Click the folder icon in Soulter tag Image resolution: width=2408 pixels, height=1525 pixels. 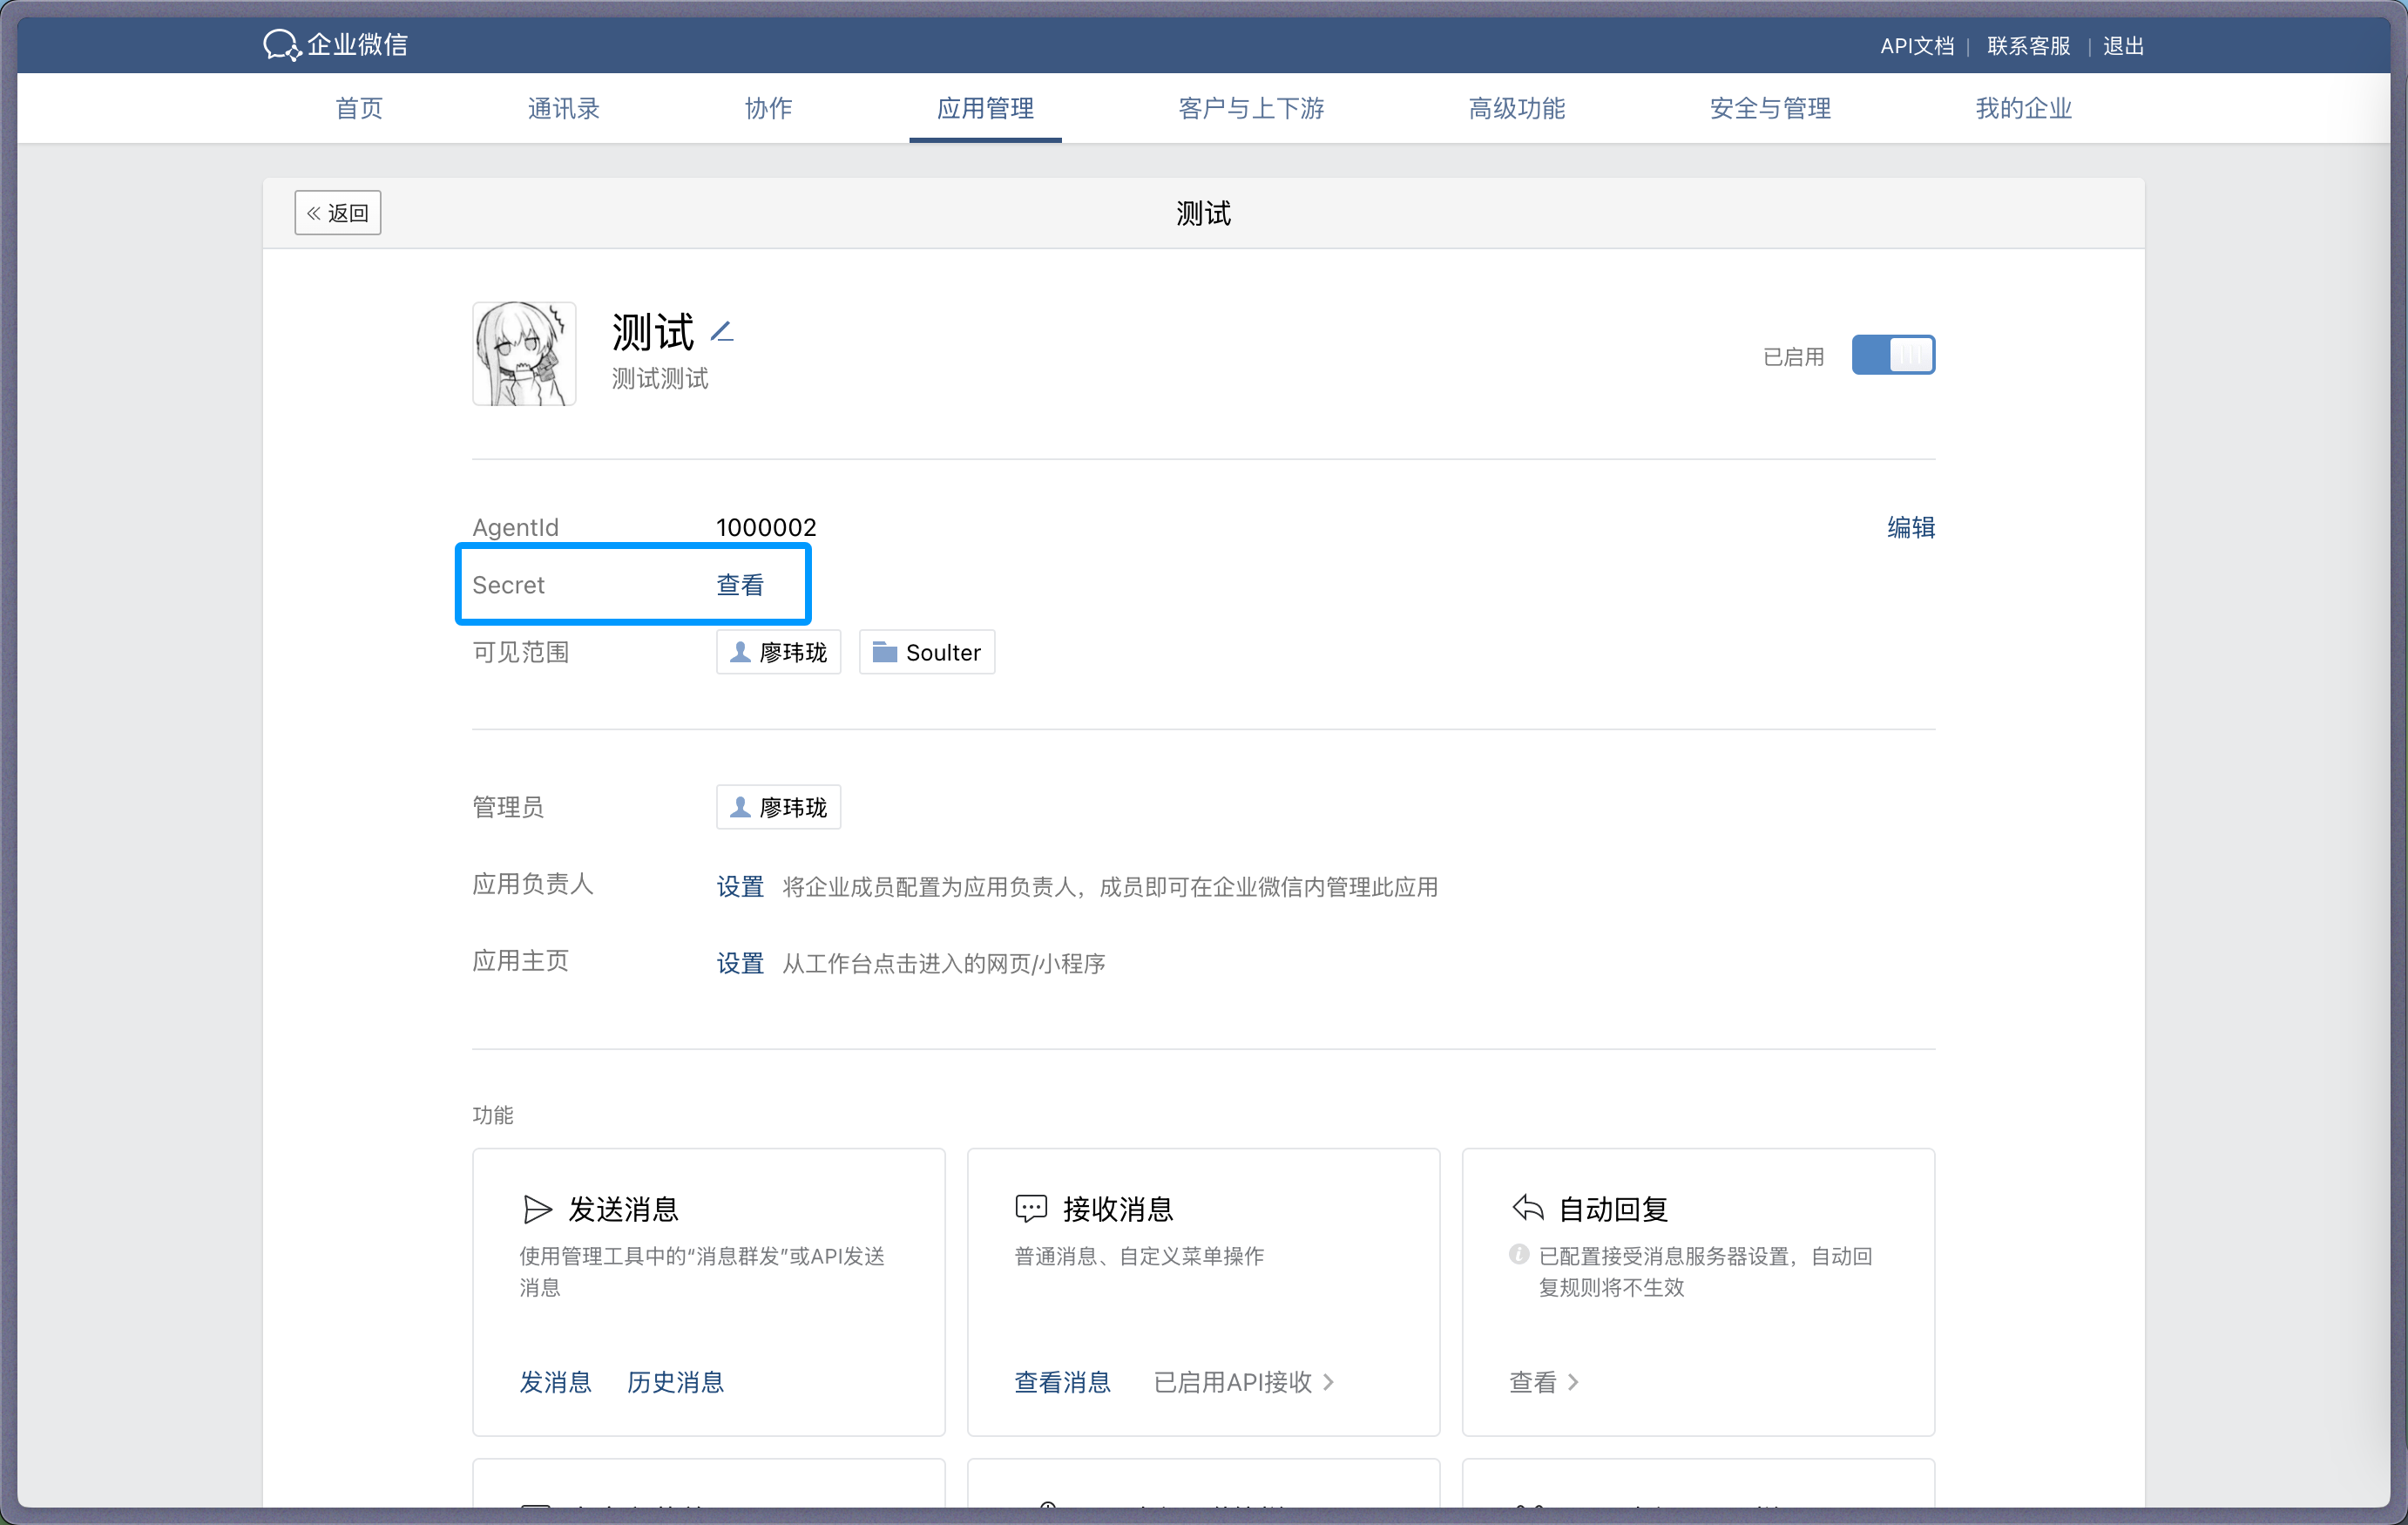(884, 652)
